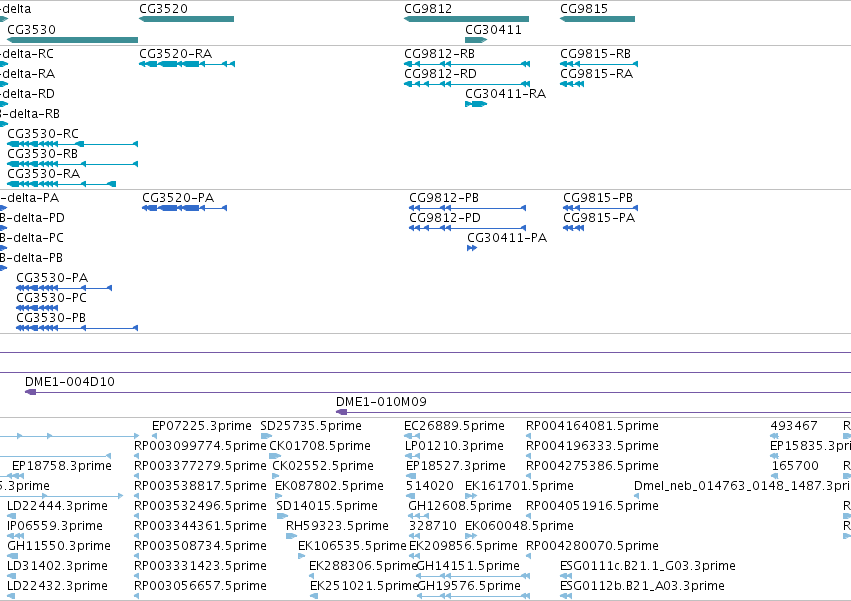Image resolution: width=851 pixels, height=601 pixels.
Task: Select EST SD25735.5prime
Action: (x=311, y=426)
